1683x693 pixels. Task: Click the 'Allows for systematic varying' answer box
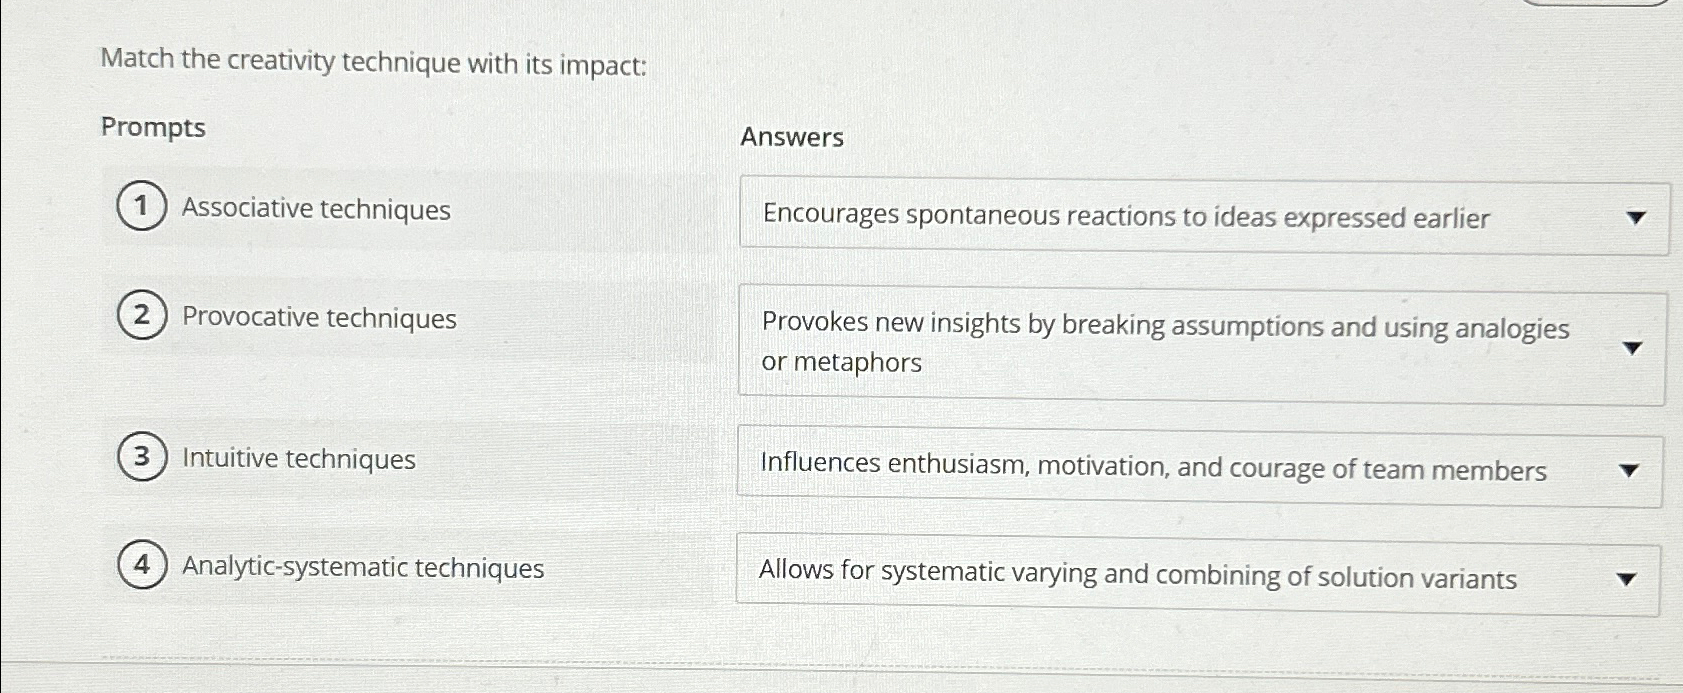1100,577
